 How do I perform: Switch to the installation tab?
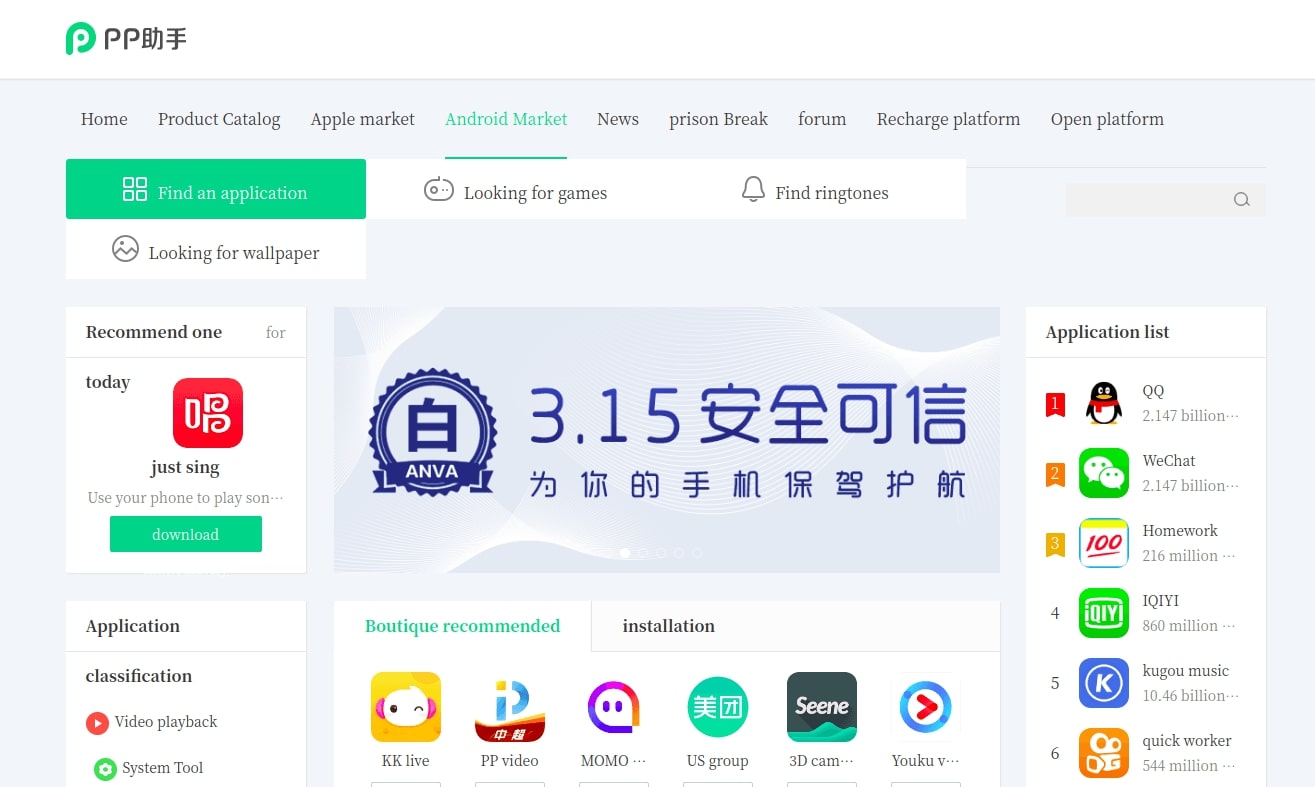pos(668,626)
